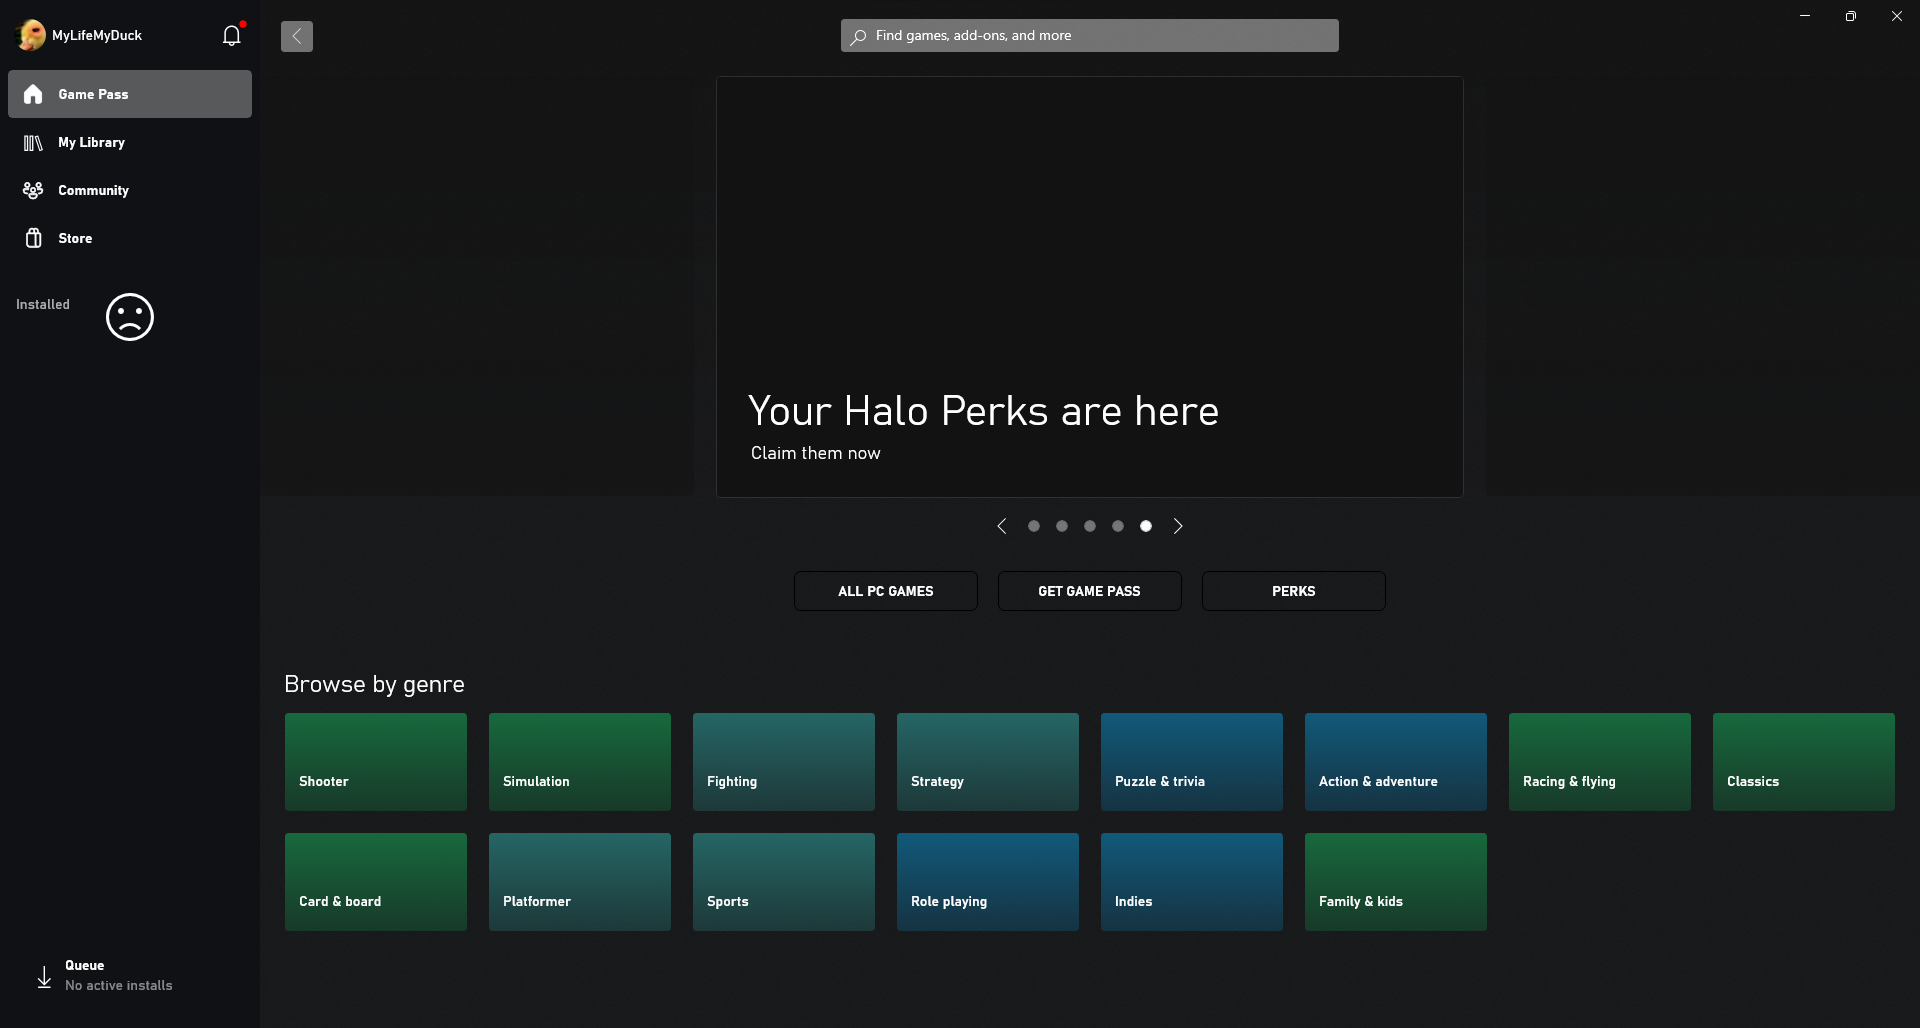Click the Community people icon
1920x1028 pixels.
coord(33,190)
